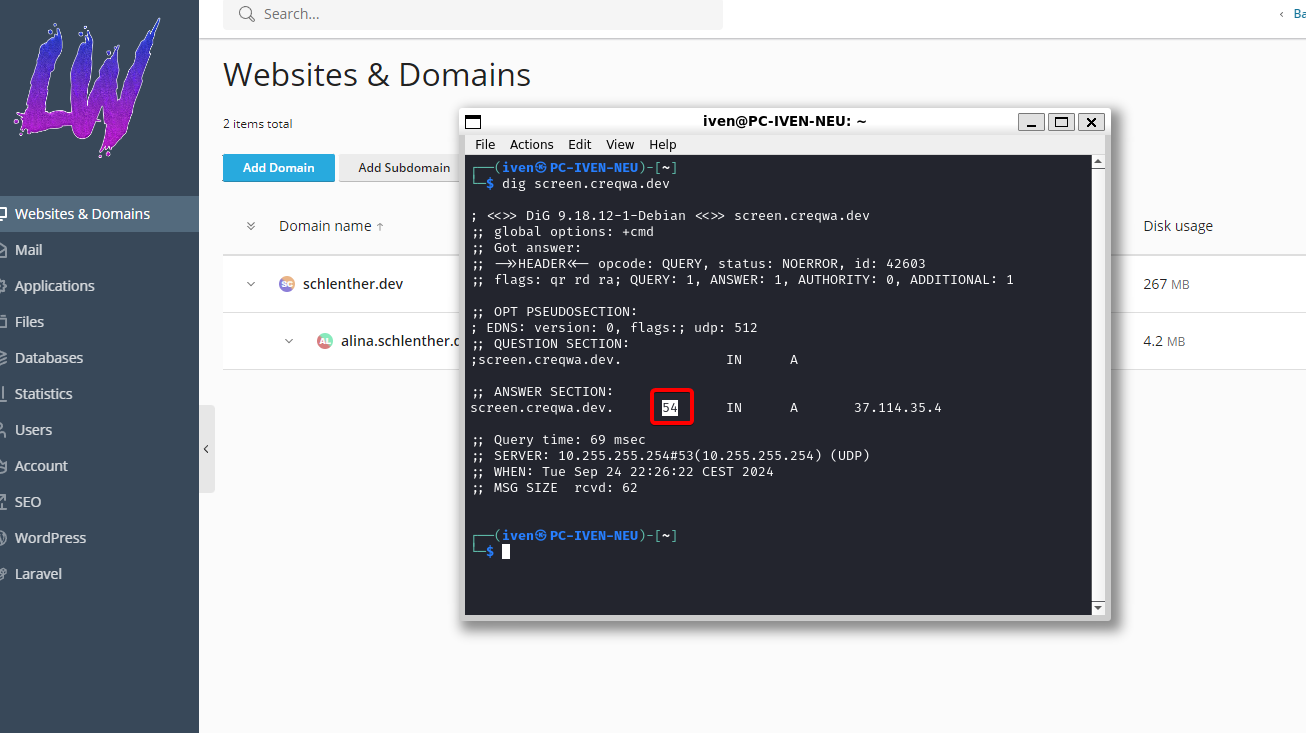This screenshot has width=1306, height=733.
Task: Collapse the left sidebar panel
Action: click(206, 449)
